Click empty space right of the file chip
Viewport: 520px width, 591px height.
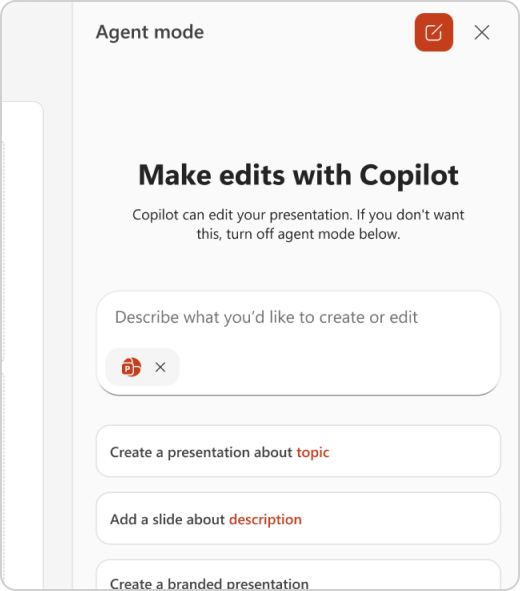pyautogui.click(x=339, y=367)
